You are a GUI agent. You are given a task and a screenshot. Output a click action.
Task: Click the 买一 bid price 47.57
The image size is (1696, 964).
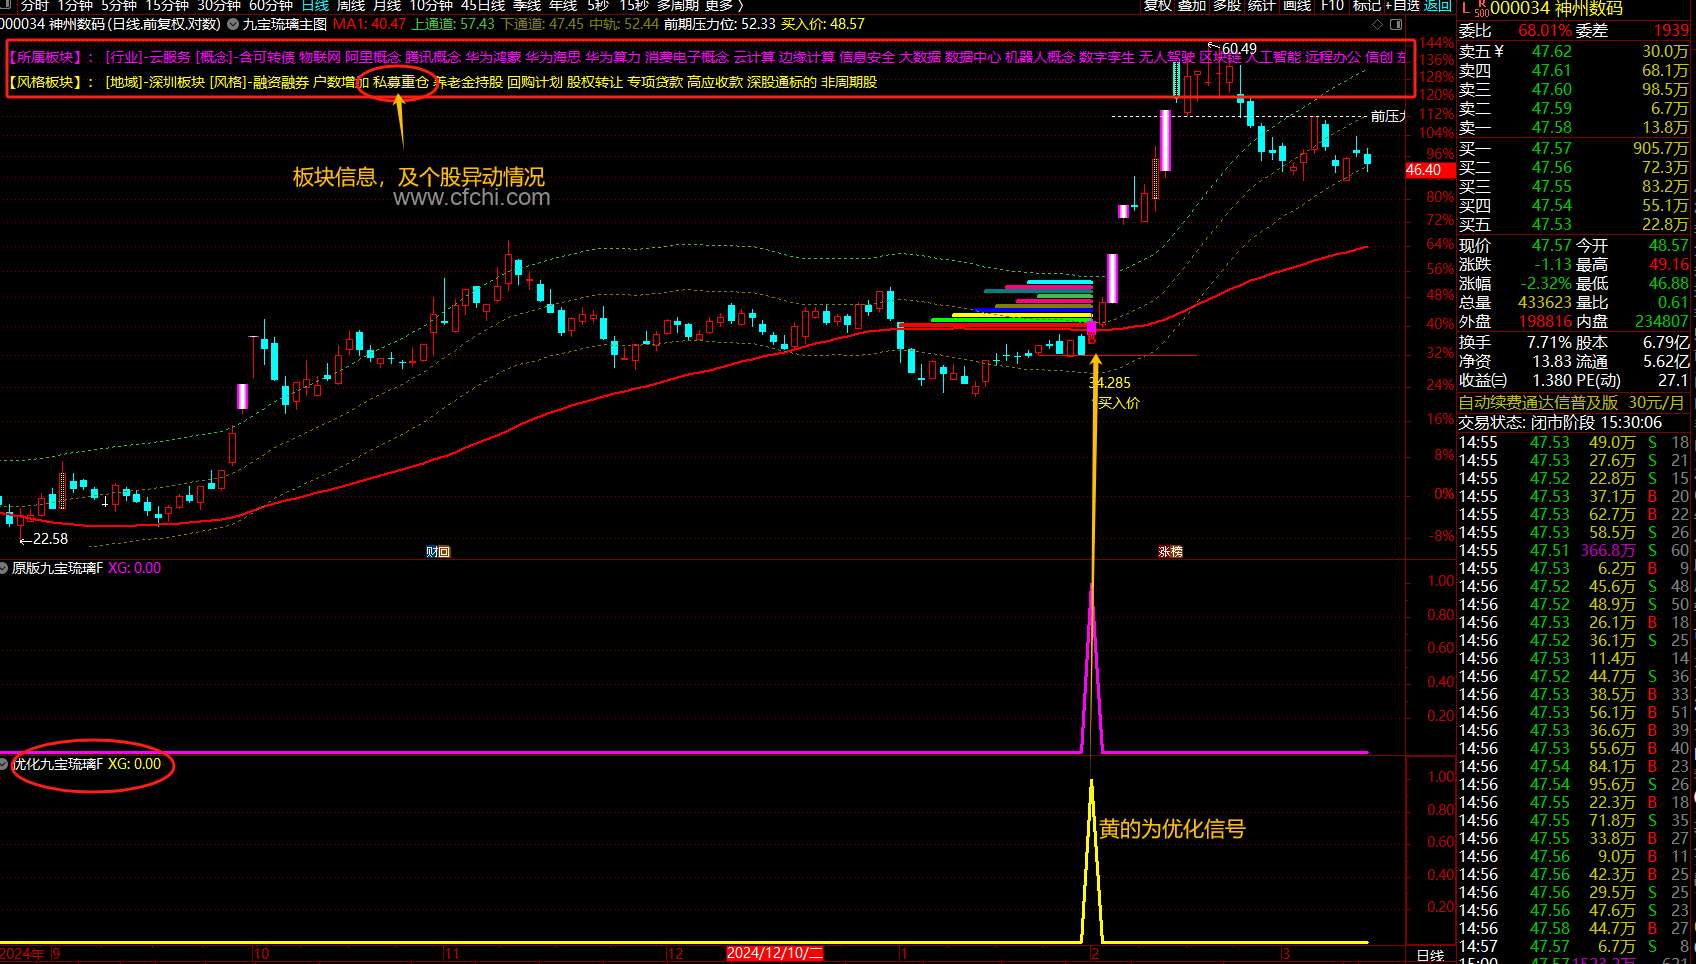[x=1551, y=148]
